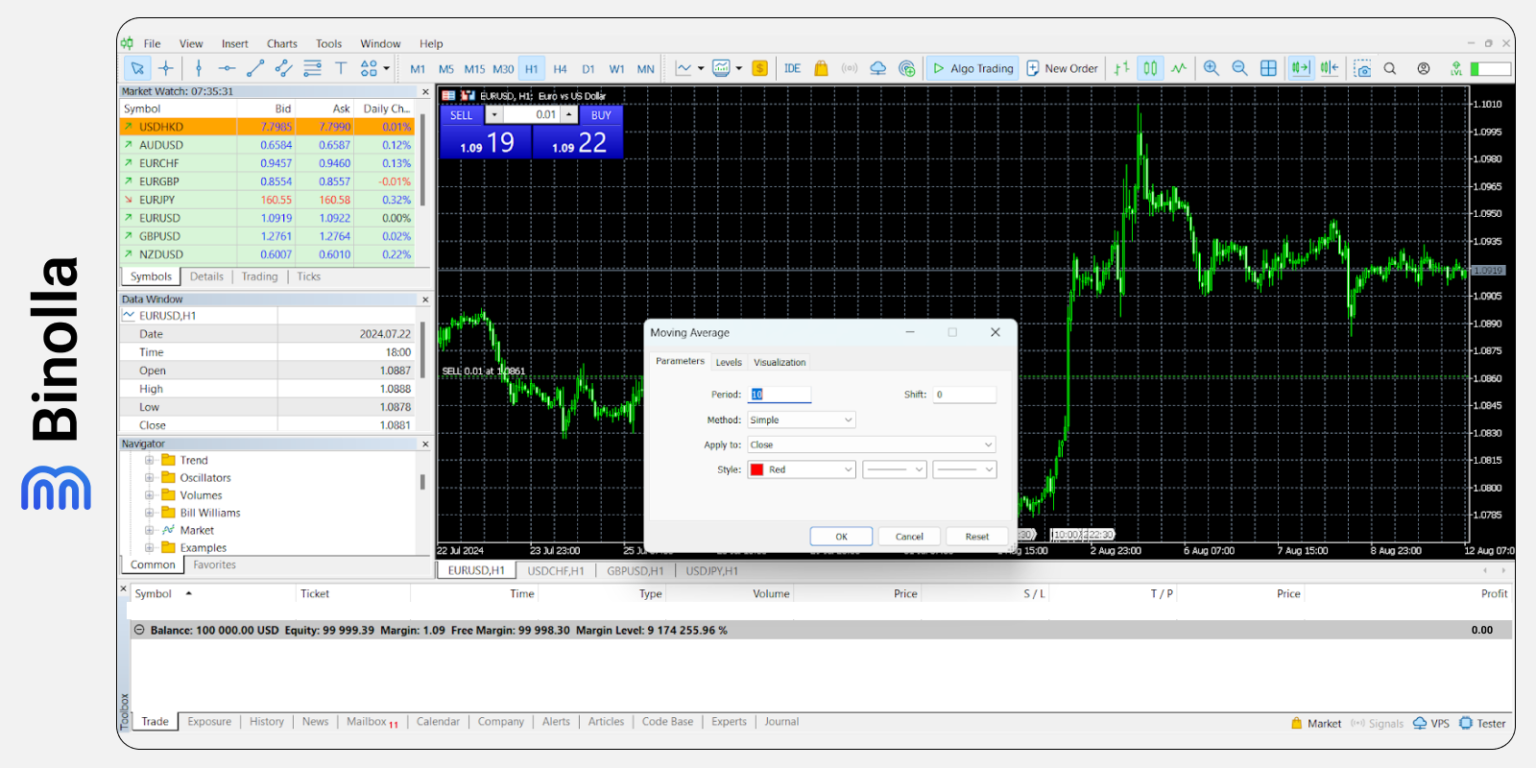This screenshot has height=768, width=1536.
Task: Open the search magnifier in the toolbar
Action: (x=1390, y=68)
